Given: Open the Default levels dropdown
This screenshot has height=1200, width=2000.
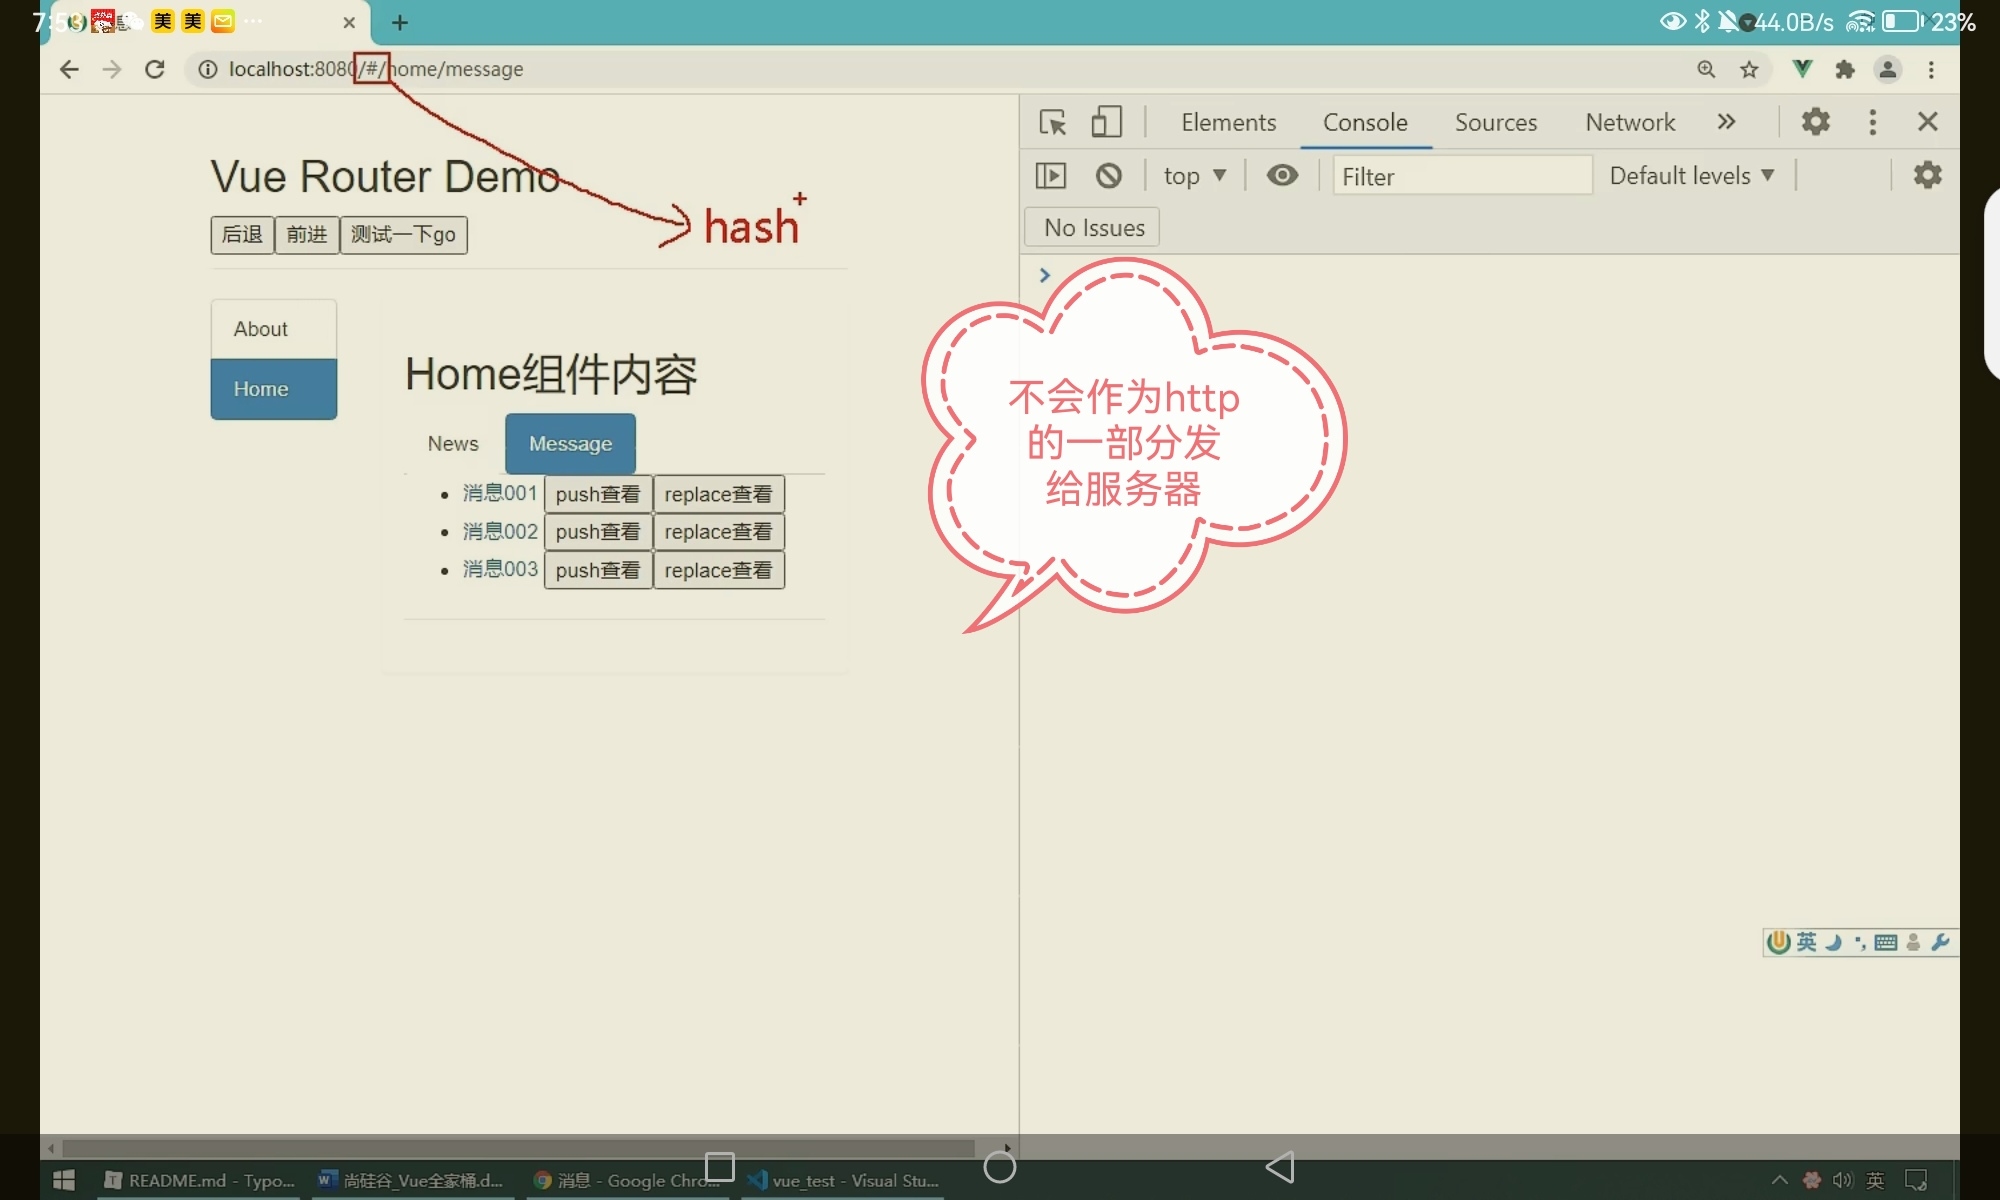Looking at the screenshot, I should 1692,176.
